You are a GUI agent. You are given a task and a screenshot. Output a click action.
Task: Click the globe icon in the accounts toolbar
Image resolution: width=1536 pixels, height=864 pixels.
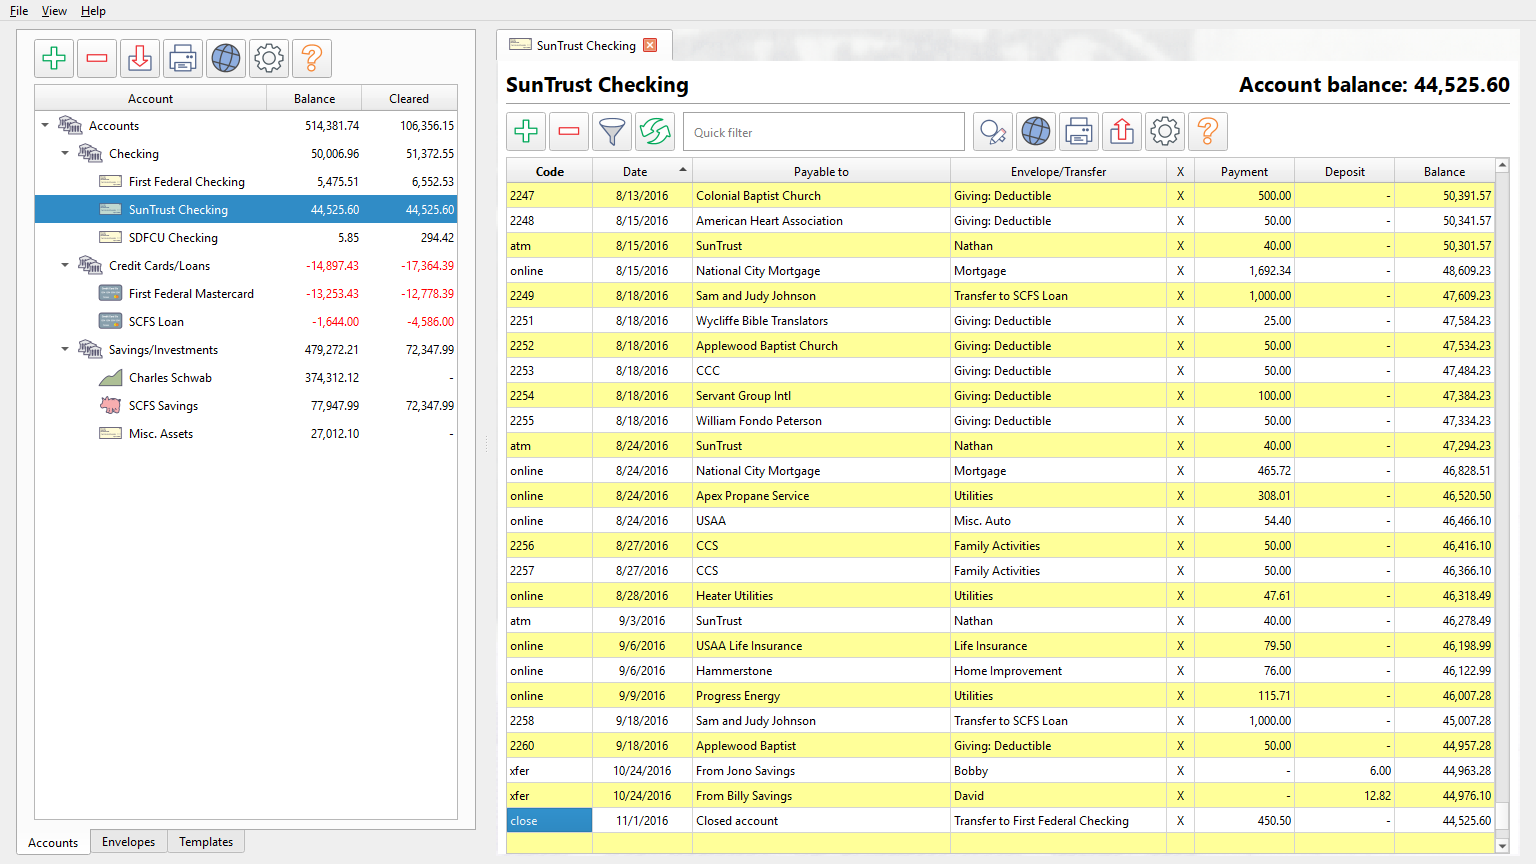(226, 58)
